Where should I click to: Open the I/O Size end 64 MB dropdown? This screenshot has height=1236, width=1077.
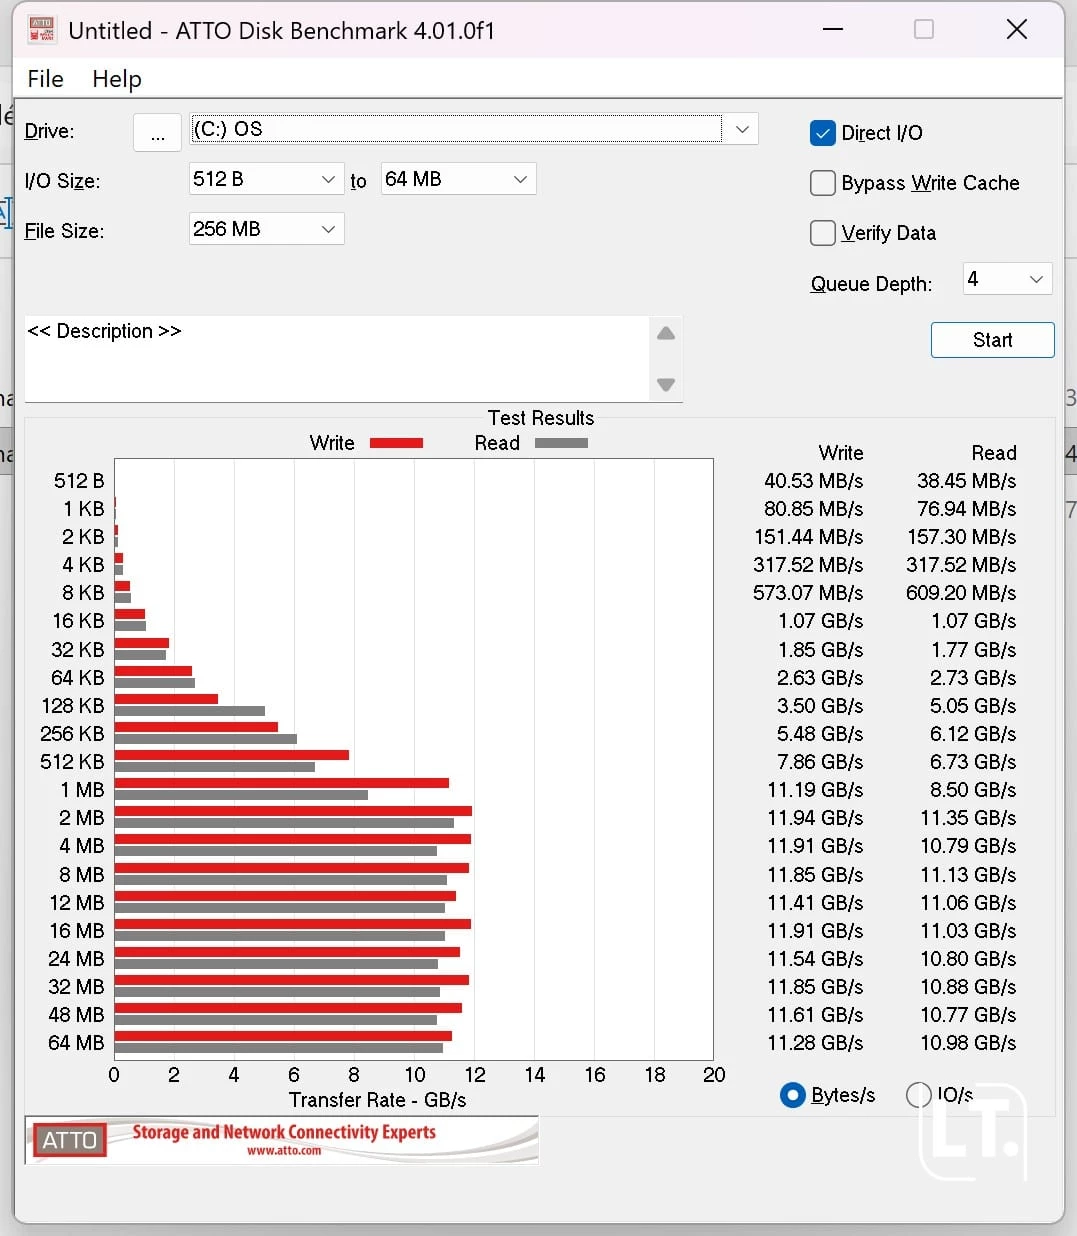click(458, 179)
